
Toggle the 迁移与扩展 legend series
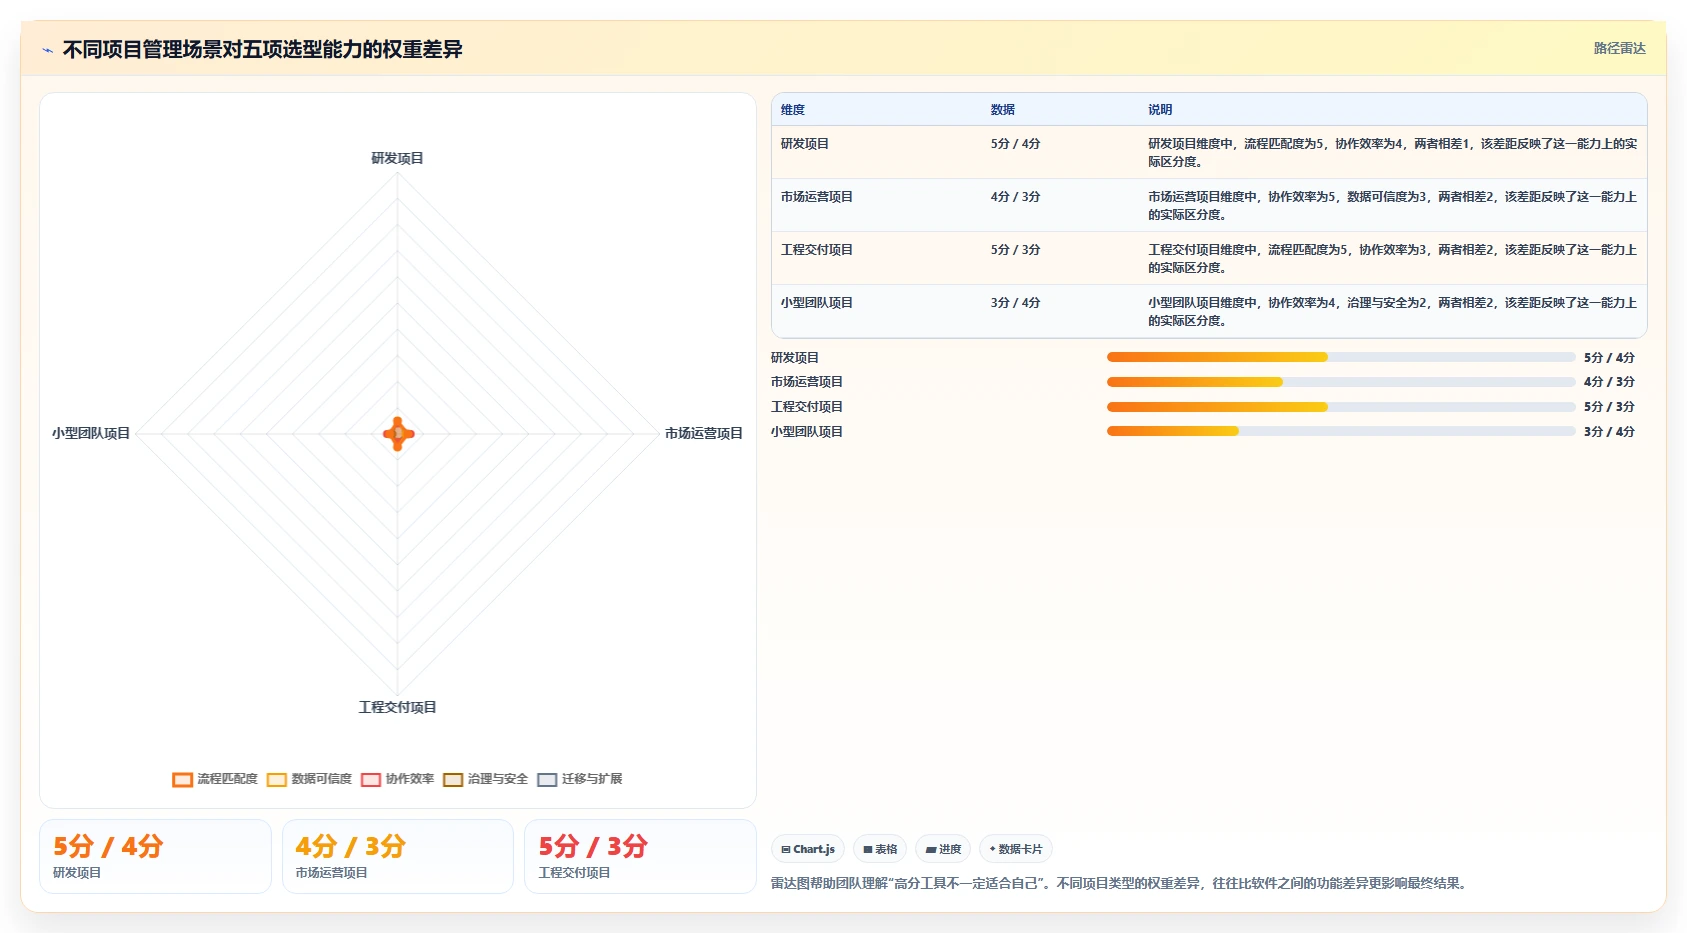579,779
